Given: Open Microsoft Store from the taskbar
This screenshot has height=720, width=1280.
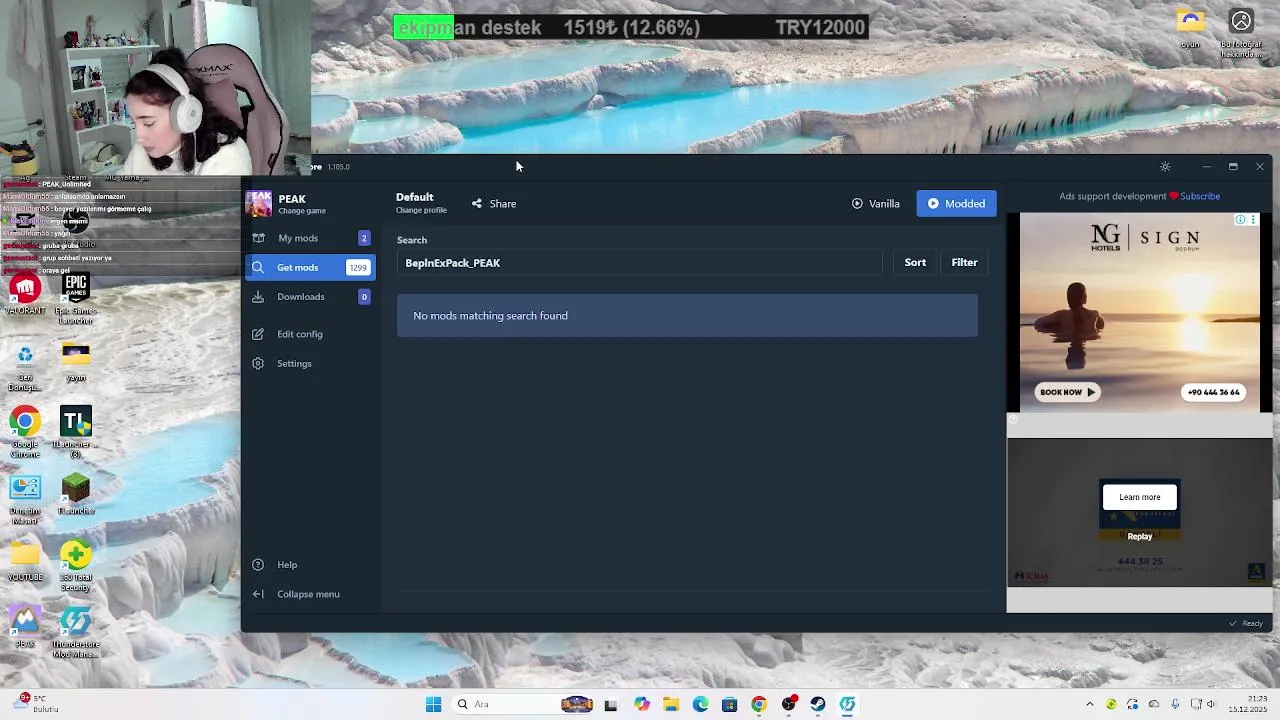Looking at the screenshot, I should 729,704.
